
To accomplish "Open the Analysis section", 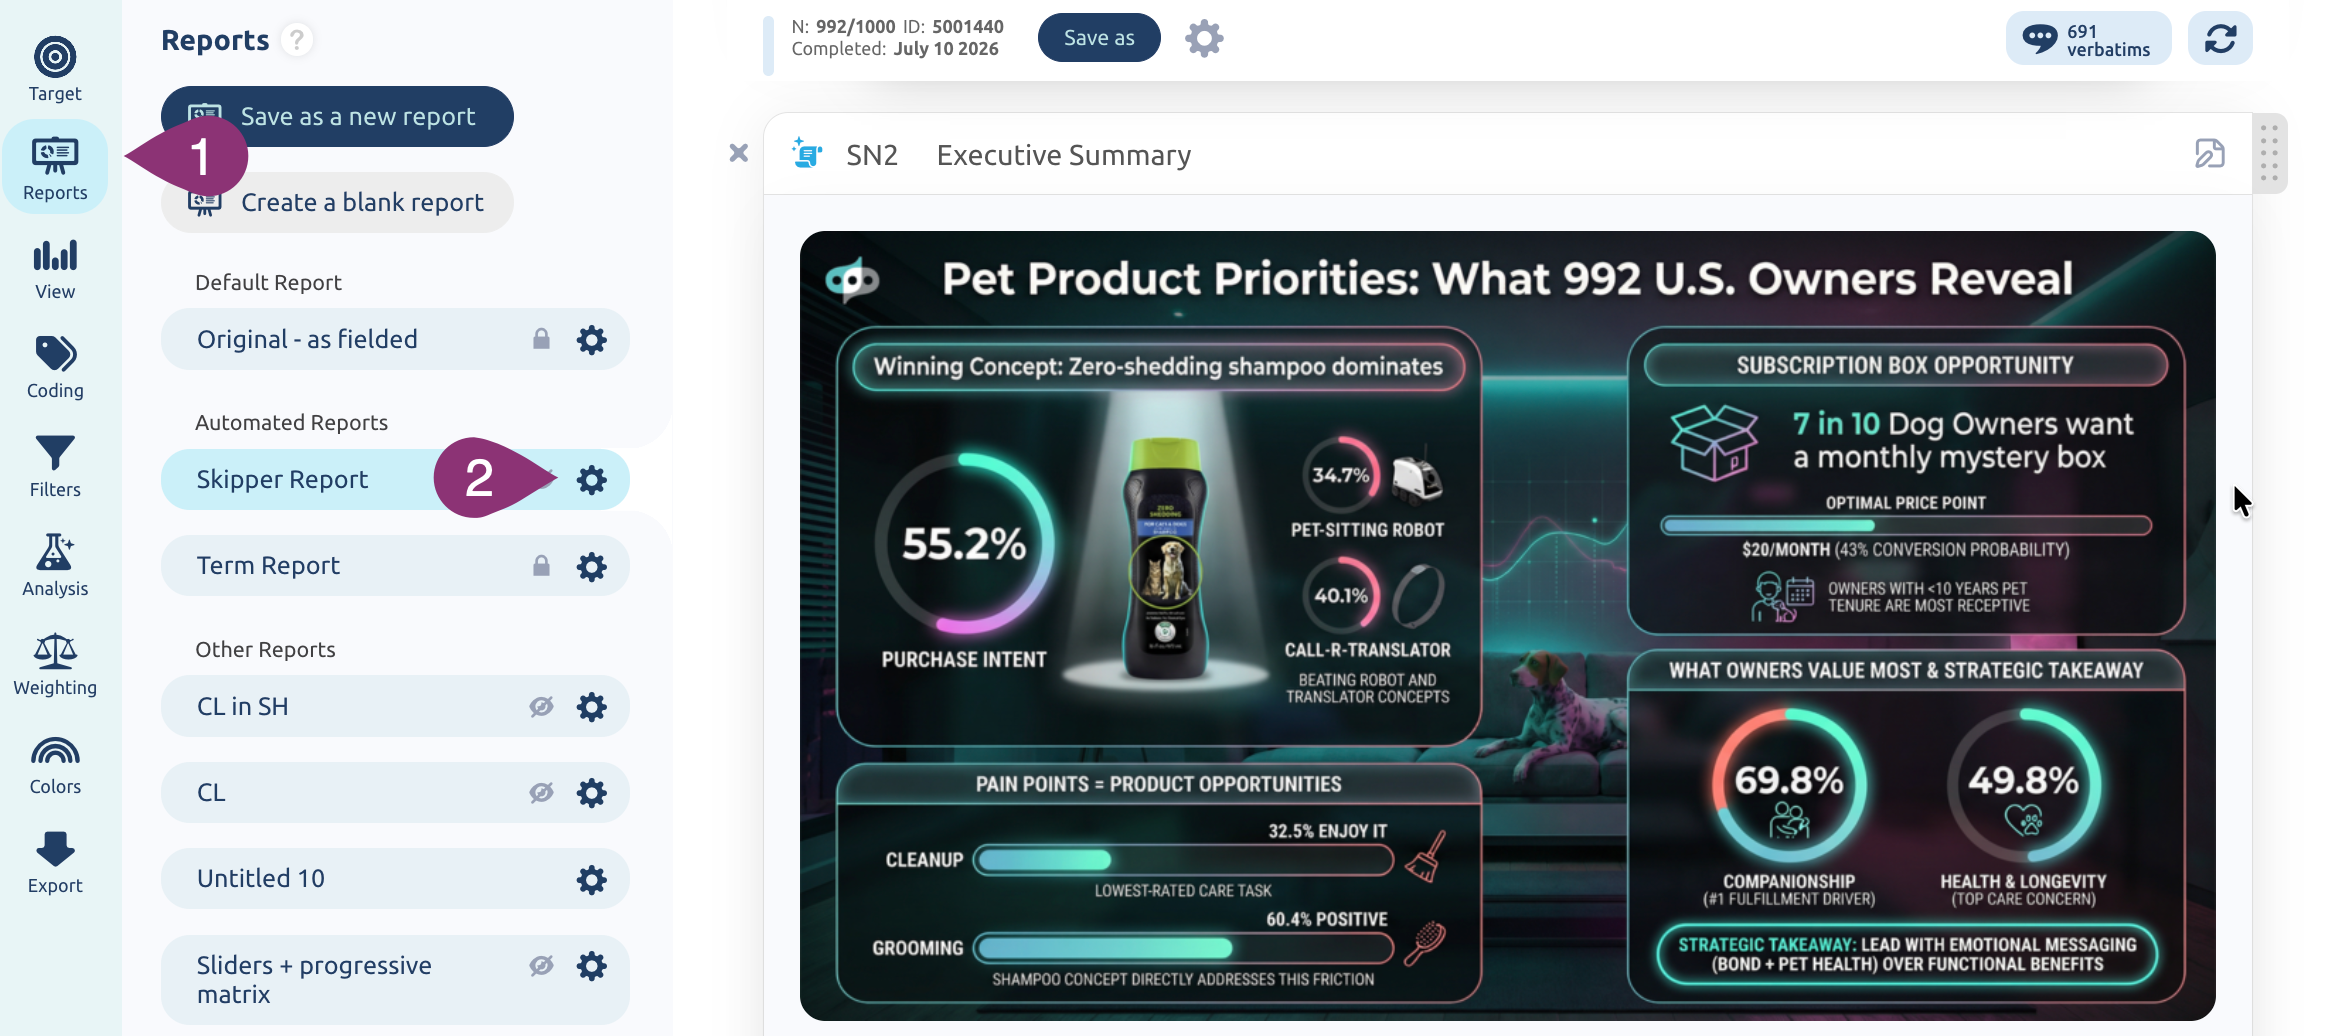I will click(55, 566).
